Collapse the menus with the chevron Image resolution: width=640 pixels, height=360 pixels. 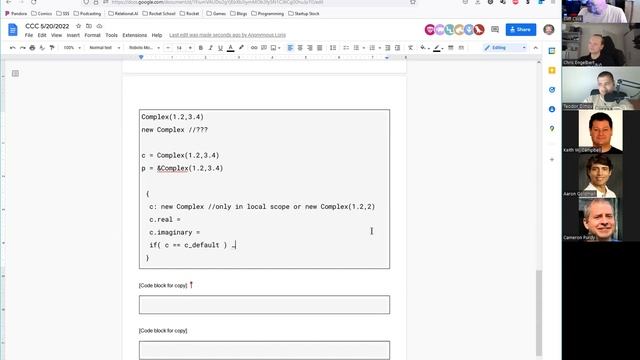pyautogui.click(x=536, y=48)
